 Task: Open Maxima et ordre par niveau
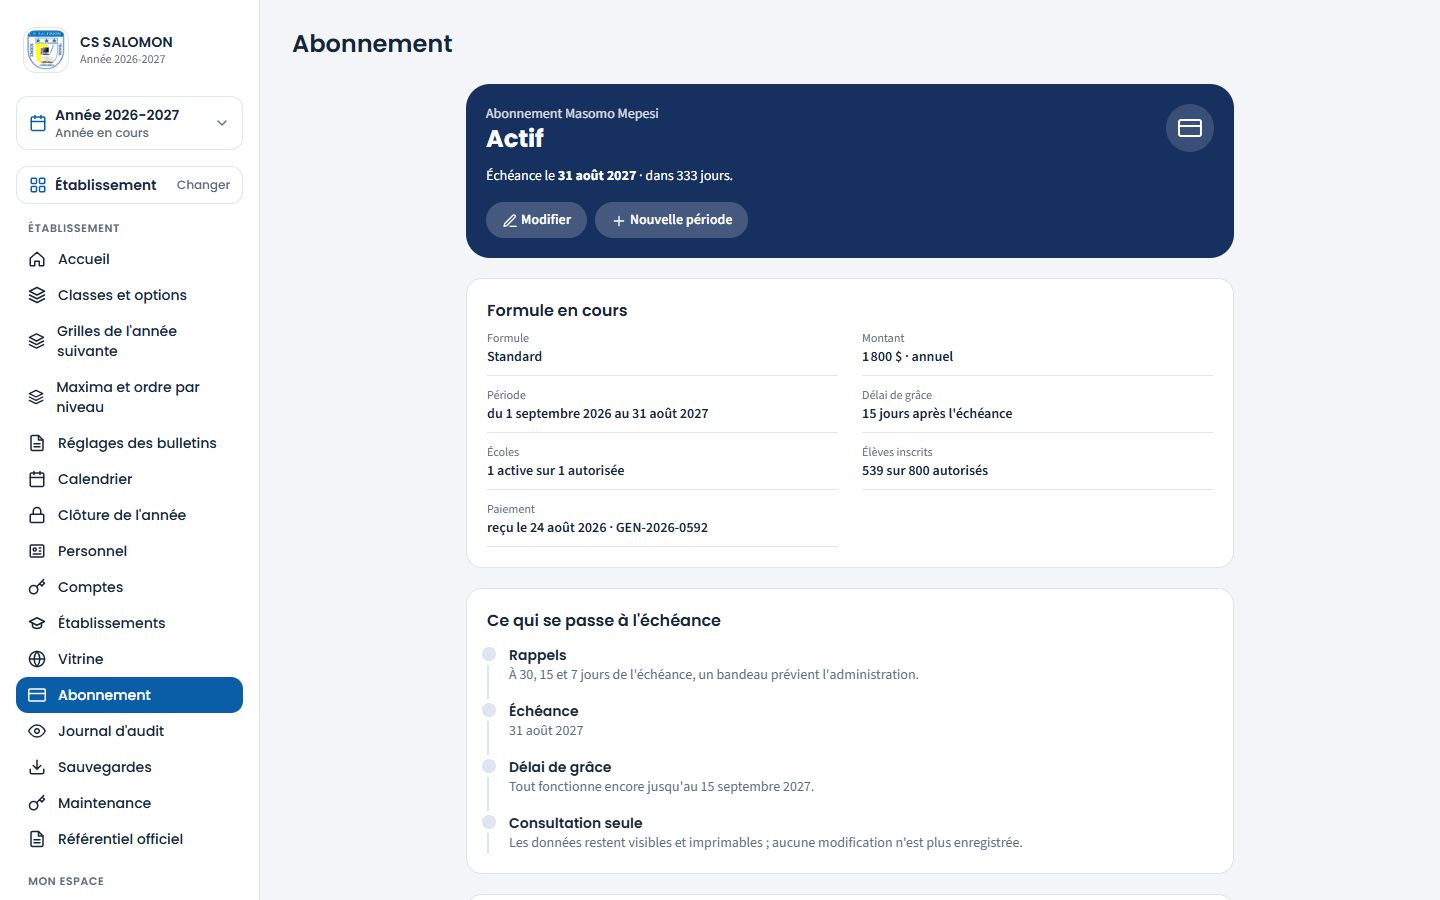(129, 397)
